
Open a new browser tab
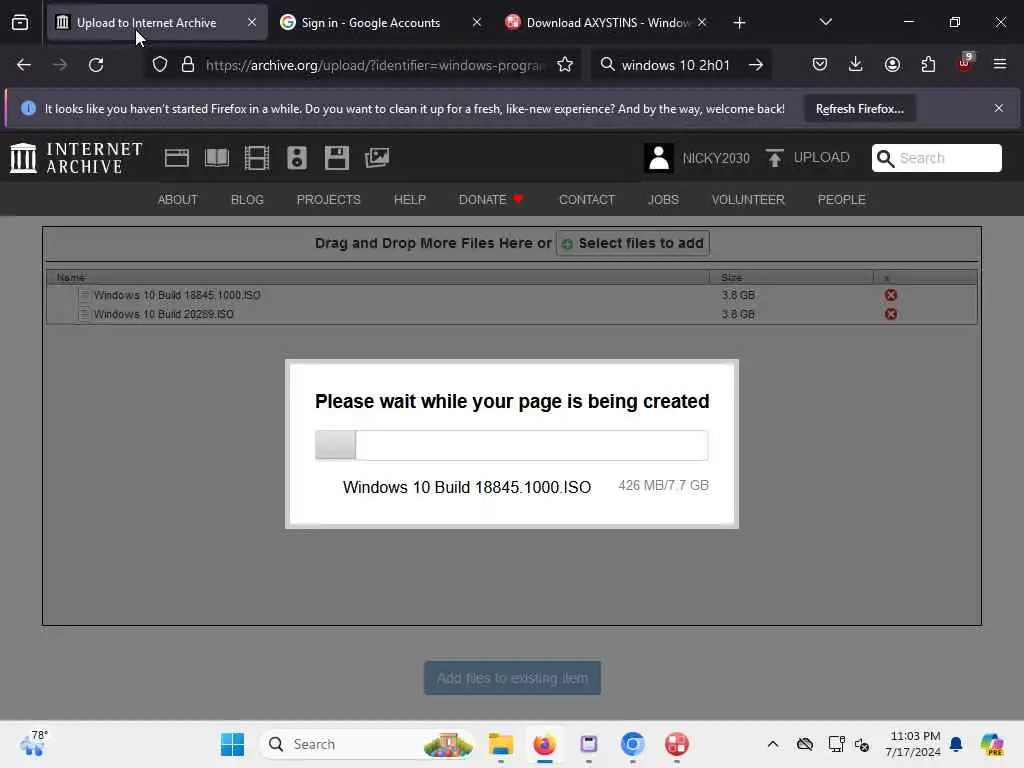[x=739, y=23]
